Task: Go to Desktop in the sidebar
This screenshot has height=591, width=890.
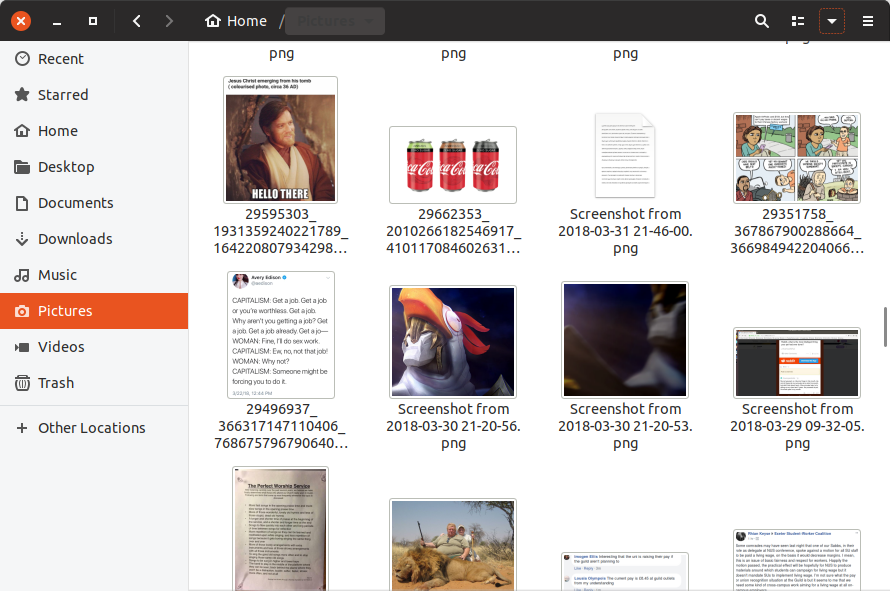Action: [94, 167]
